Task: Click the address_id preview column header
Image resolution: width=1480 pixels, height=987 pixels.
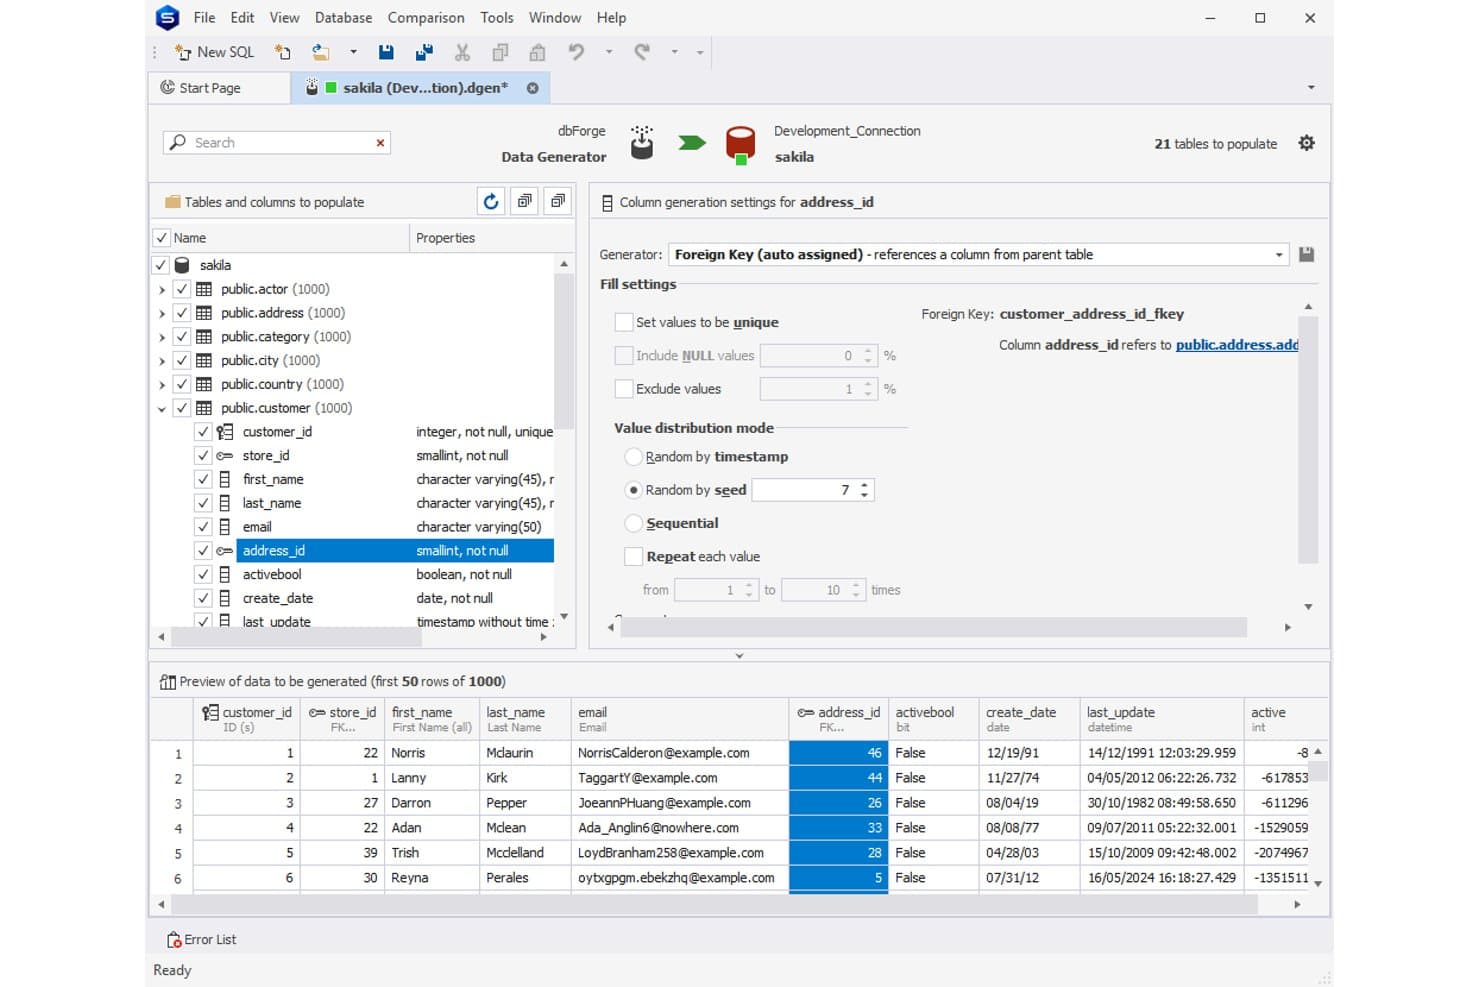Action: click(x=839, y=719)
